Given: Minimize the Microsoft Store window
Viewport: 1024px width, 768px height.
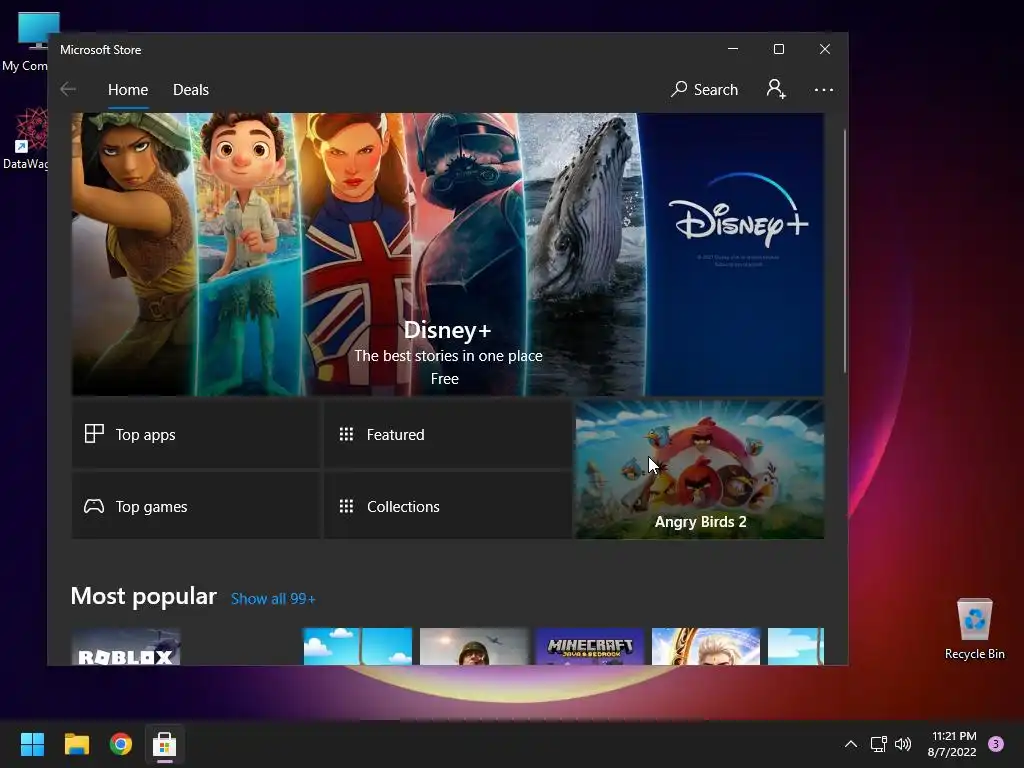Looking at the screenshot, I should 733,49.
